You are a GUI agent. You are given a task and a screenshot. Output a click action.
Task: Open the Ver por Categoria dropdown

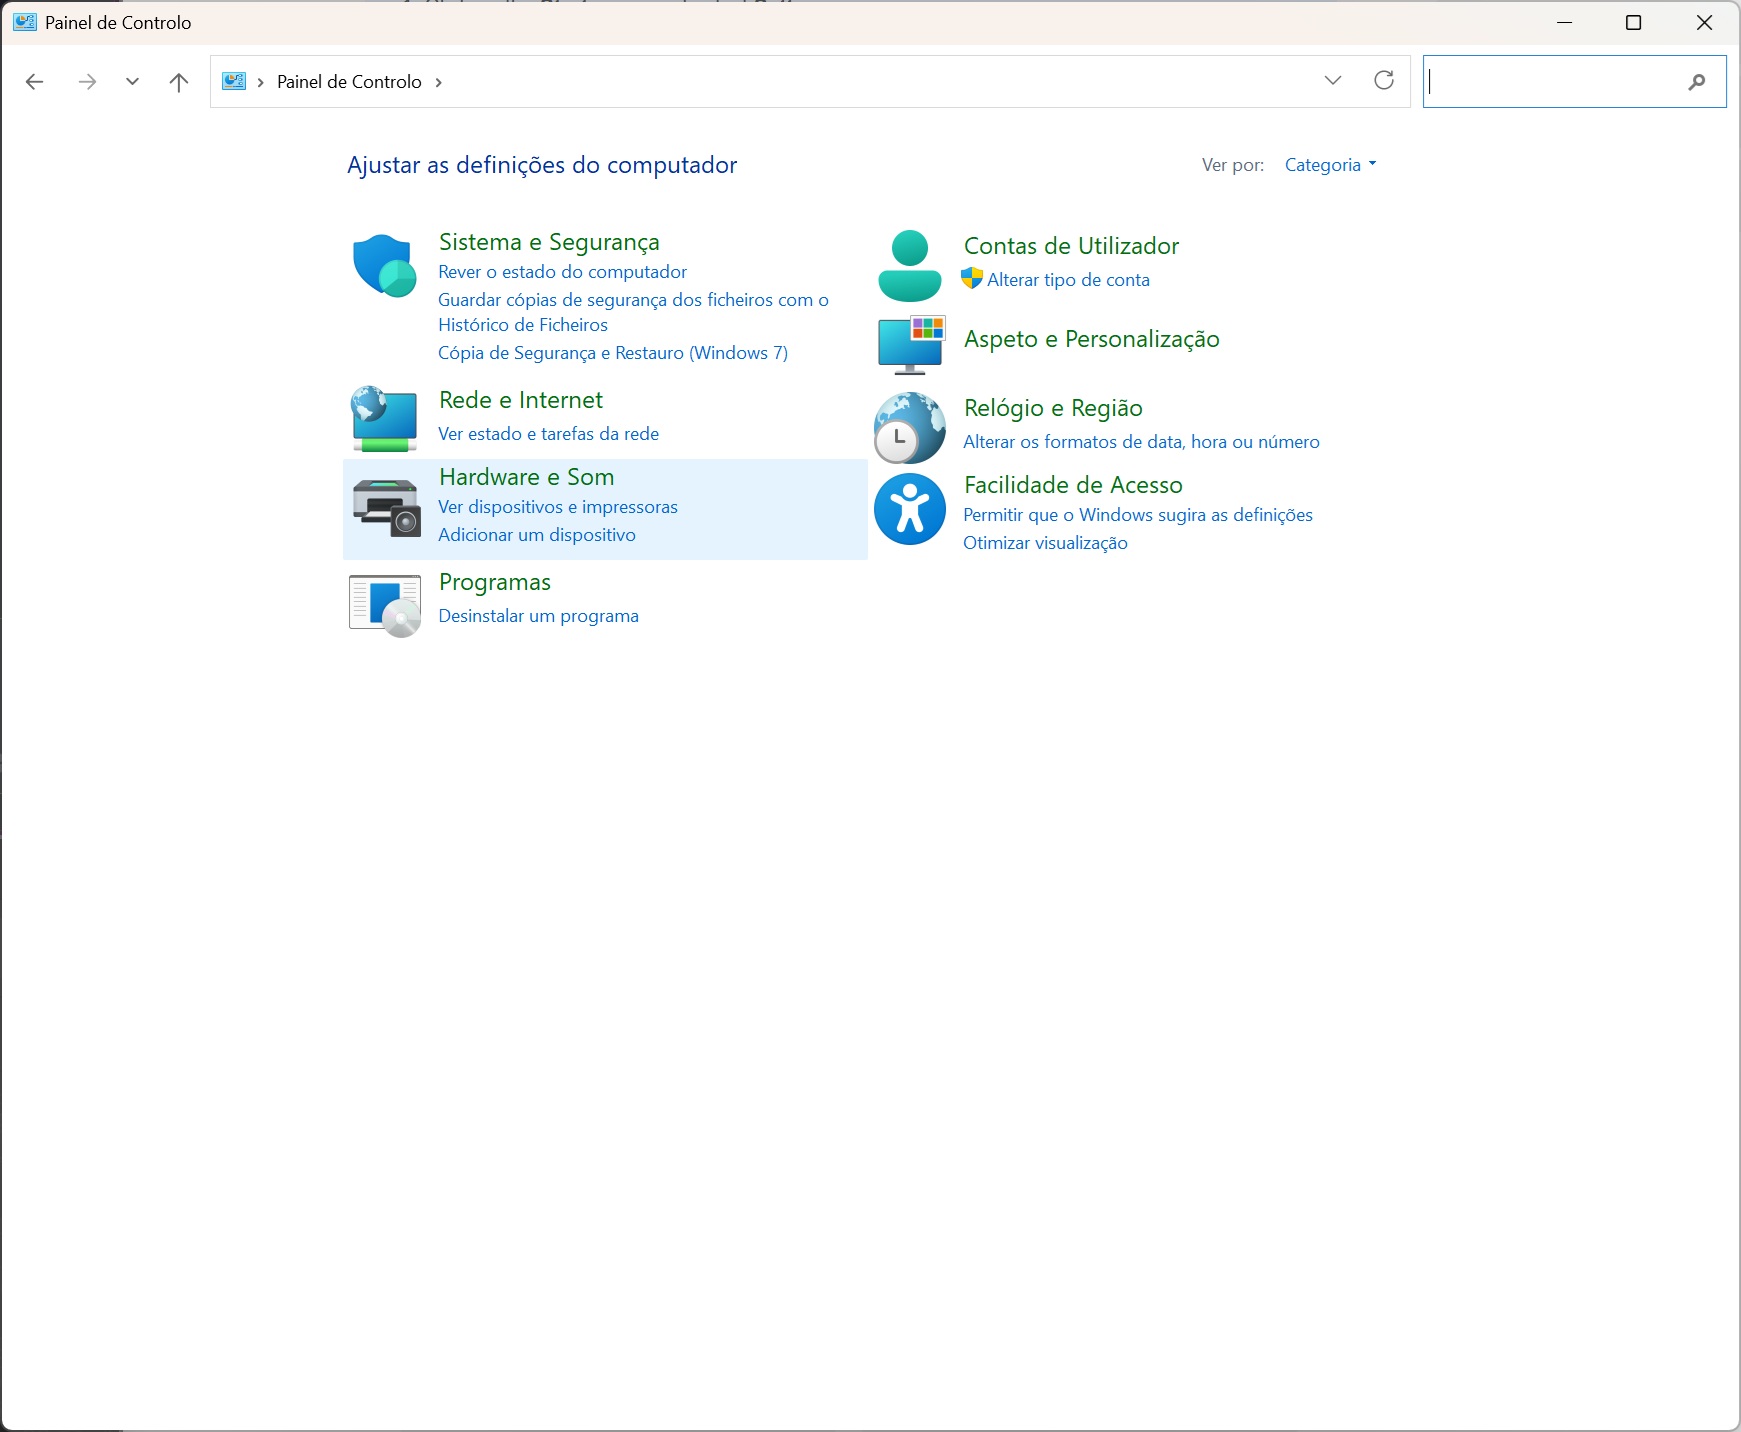pos(1330,165)
